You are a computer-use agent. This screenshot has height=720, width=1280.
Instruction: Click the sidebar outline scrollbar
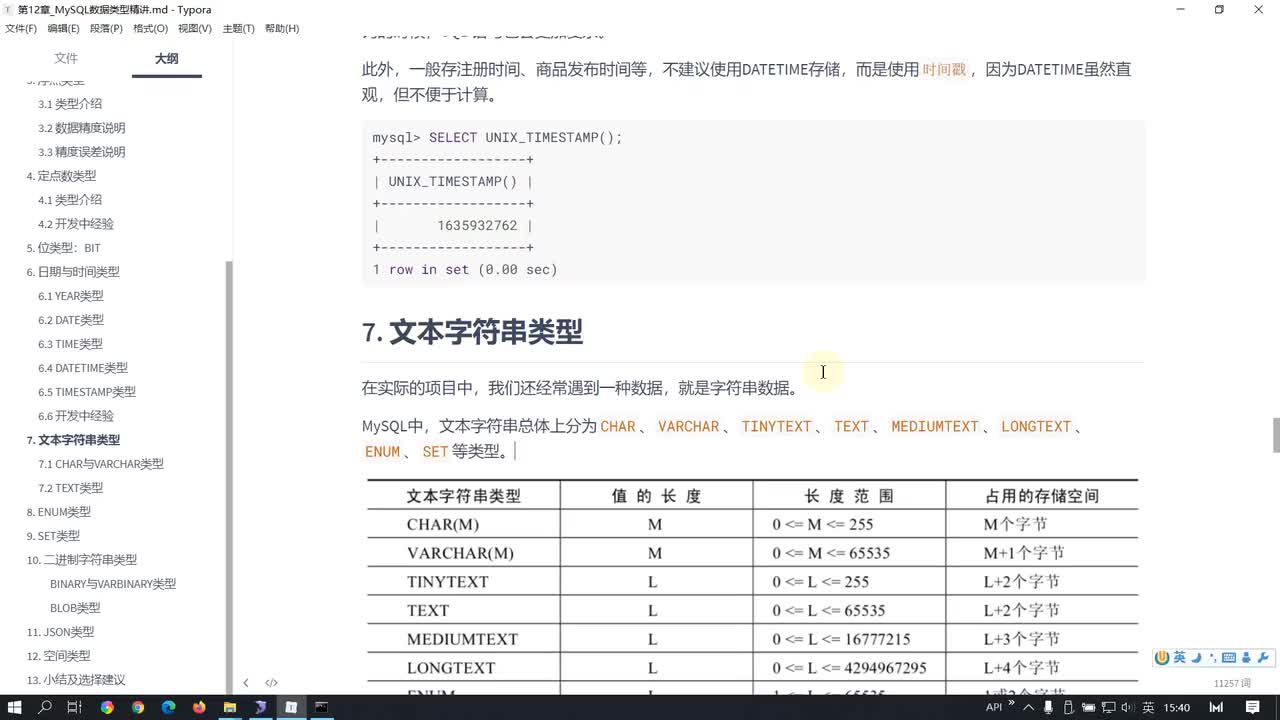[x=229, y=480]
